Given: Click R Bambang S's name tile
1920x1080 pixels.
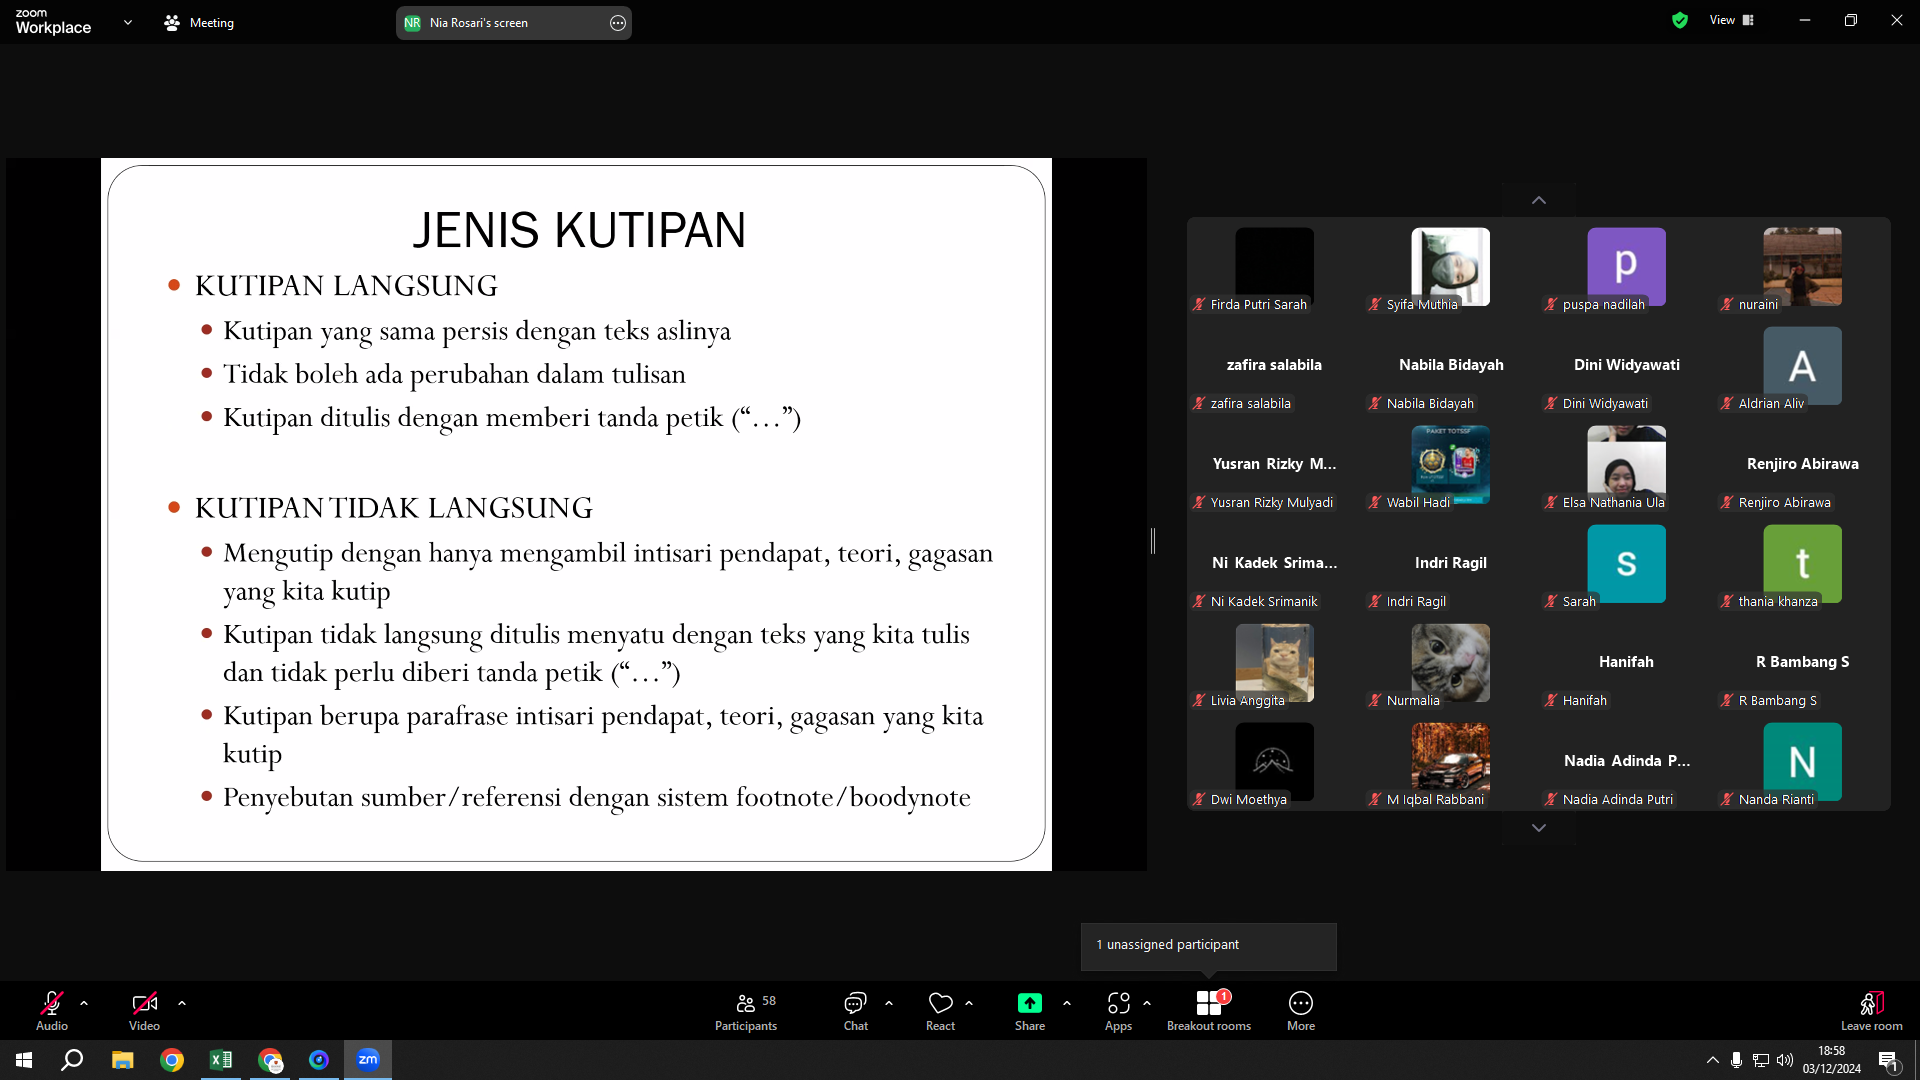Looking at the screenshot, I should point(1803,663).
